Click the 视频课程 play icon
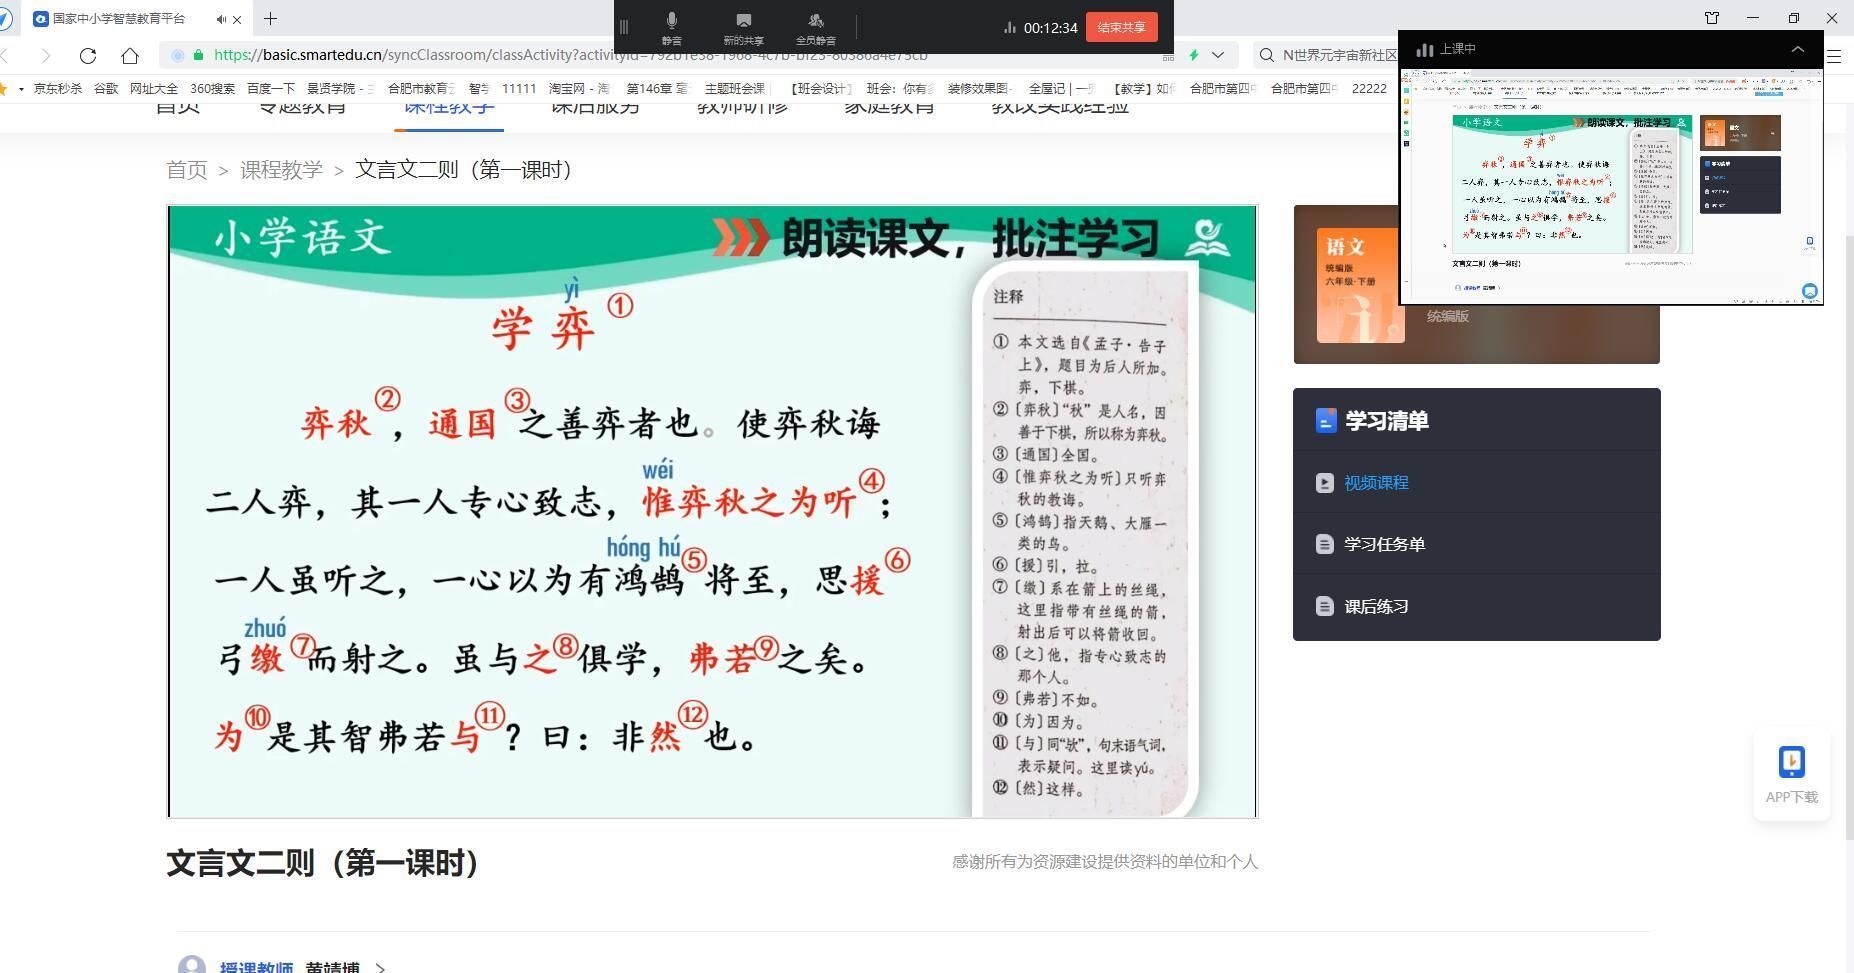 pyautogui.click(x=1325, y=483)
